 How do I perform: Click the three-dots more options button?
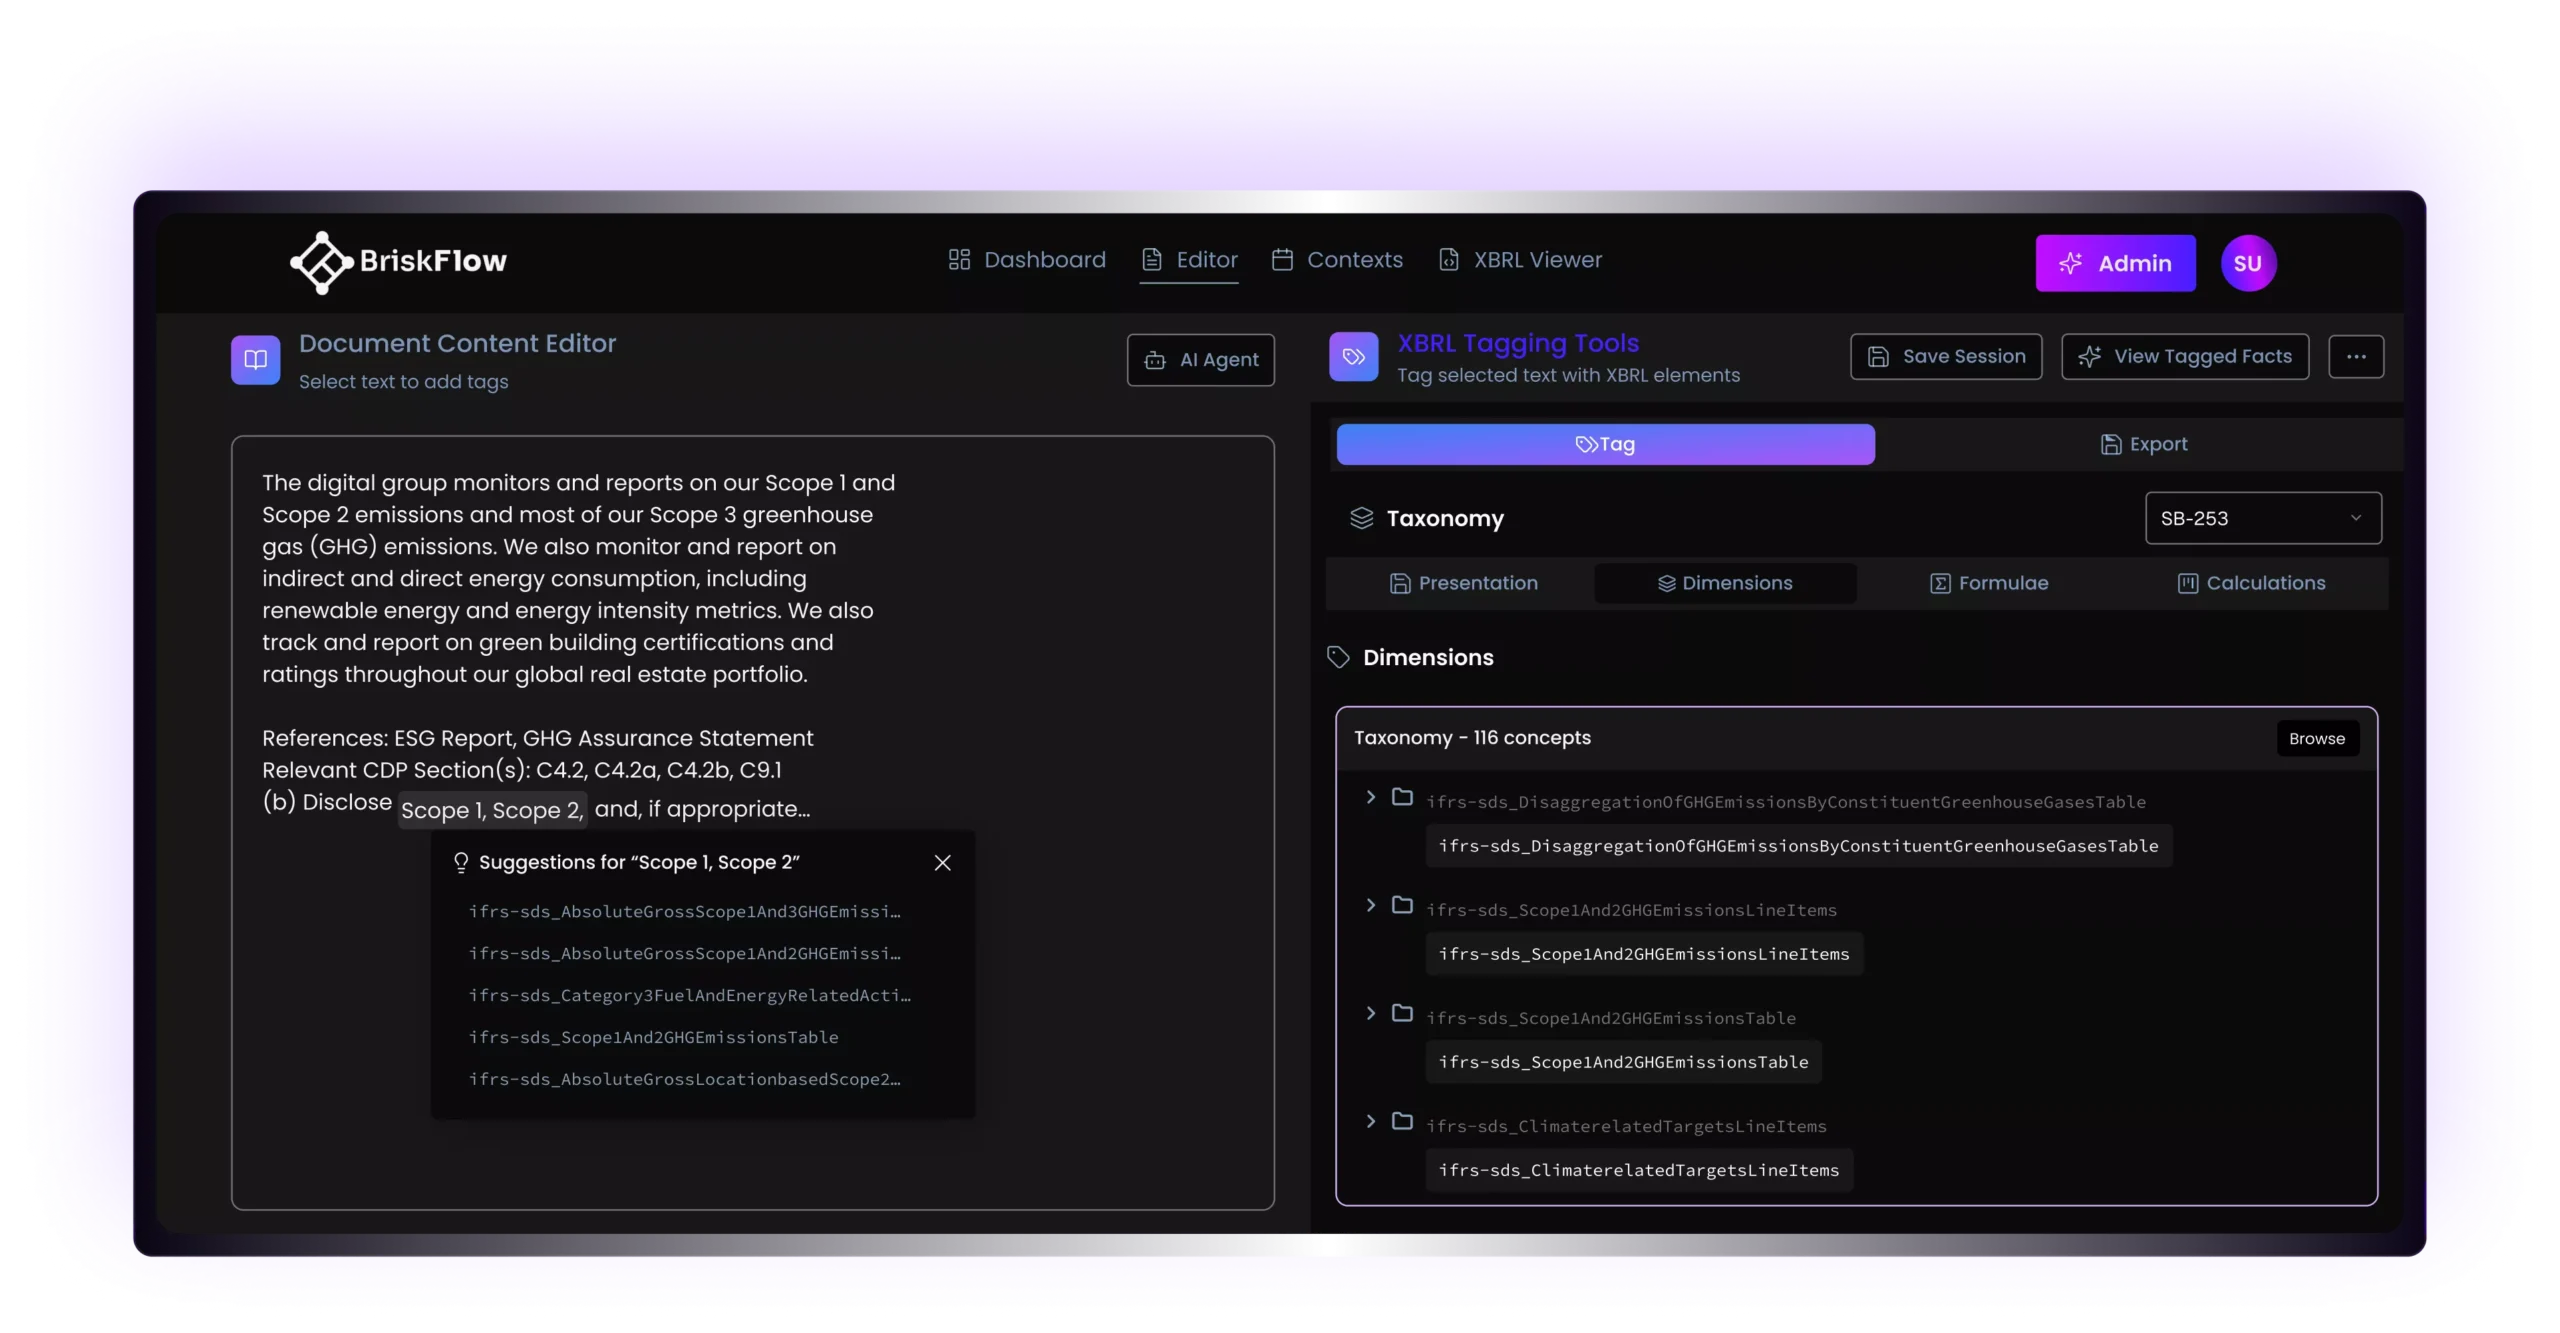pos(2355,357)
